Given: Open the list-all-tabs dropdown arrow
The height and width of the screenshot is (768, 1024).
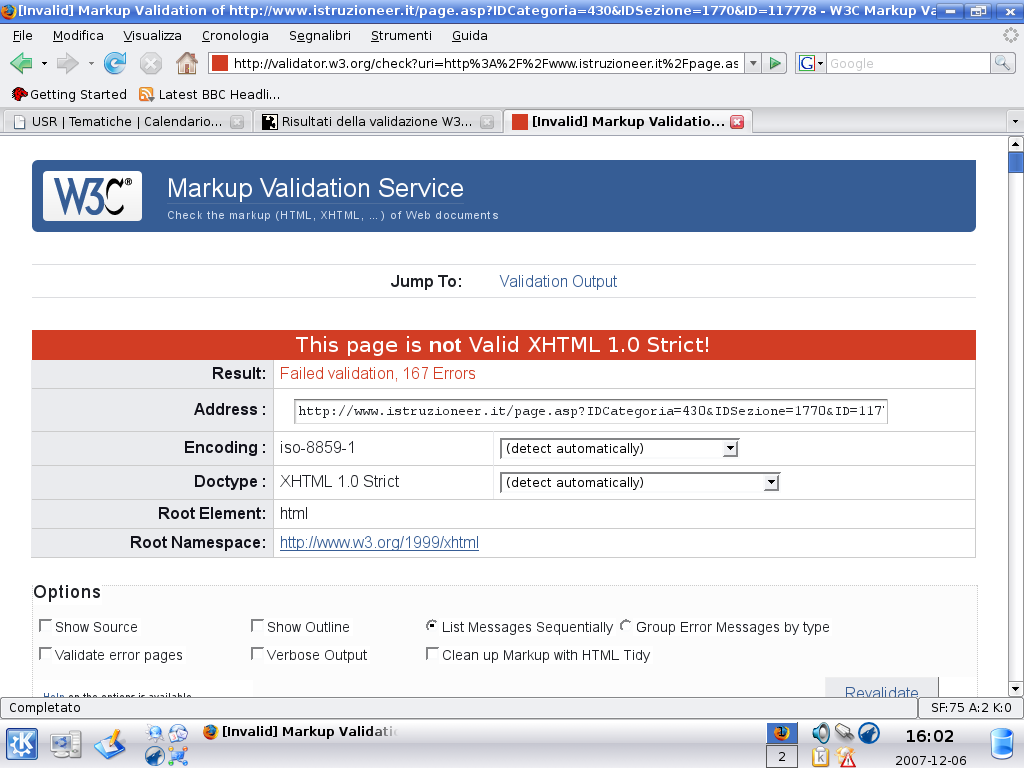Looking at the screenshot, I should (1014, 121).
